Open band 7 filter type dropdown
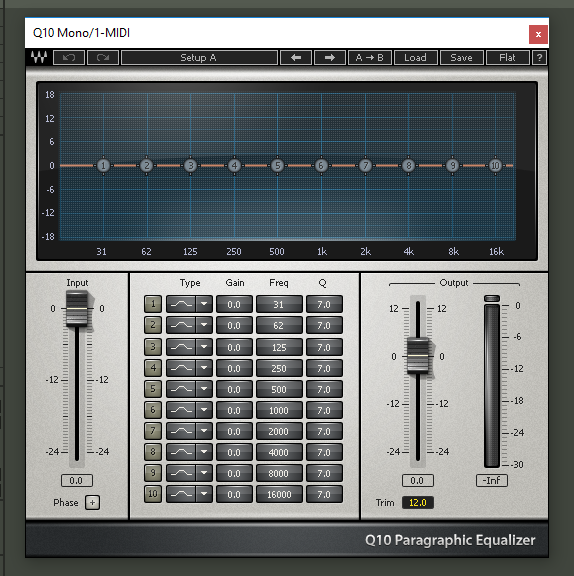 (204, 431)
